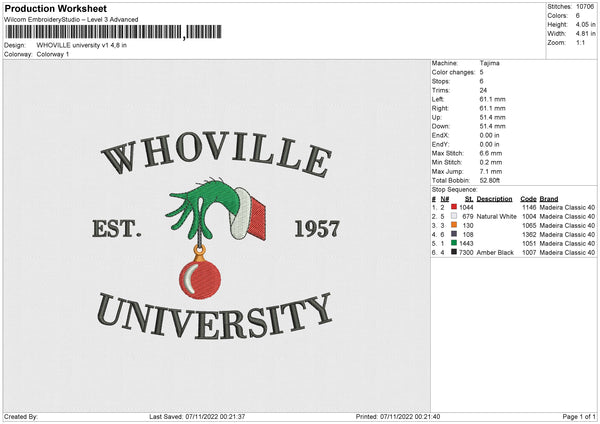600x424 pixels.
Task: Click the Max Stitch value 6.6 mm
Action: tap(491, 153)
